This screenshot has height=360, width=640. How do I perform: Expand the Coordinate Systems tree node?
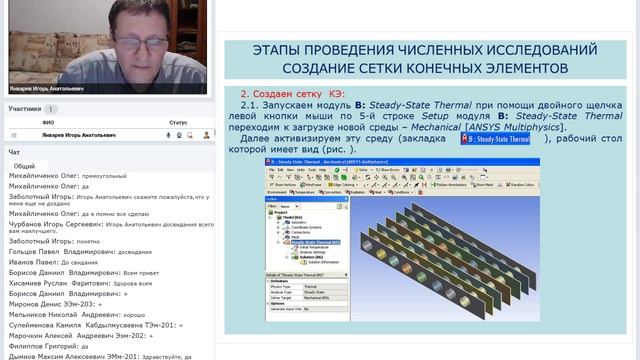click(x=279, y=227)
